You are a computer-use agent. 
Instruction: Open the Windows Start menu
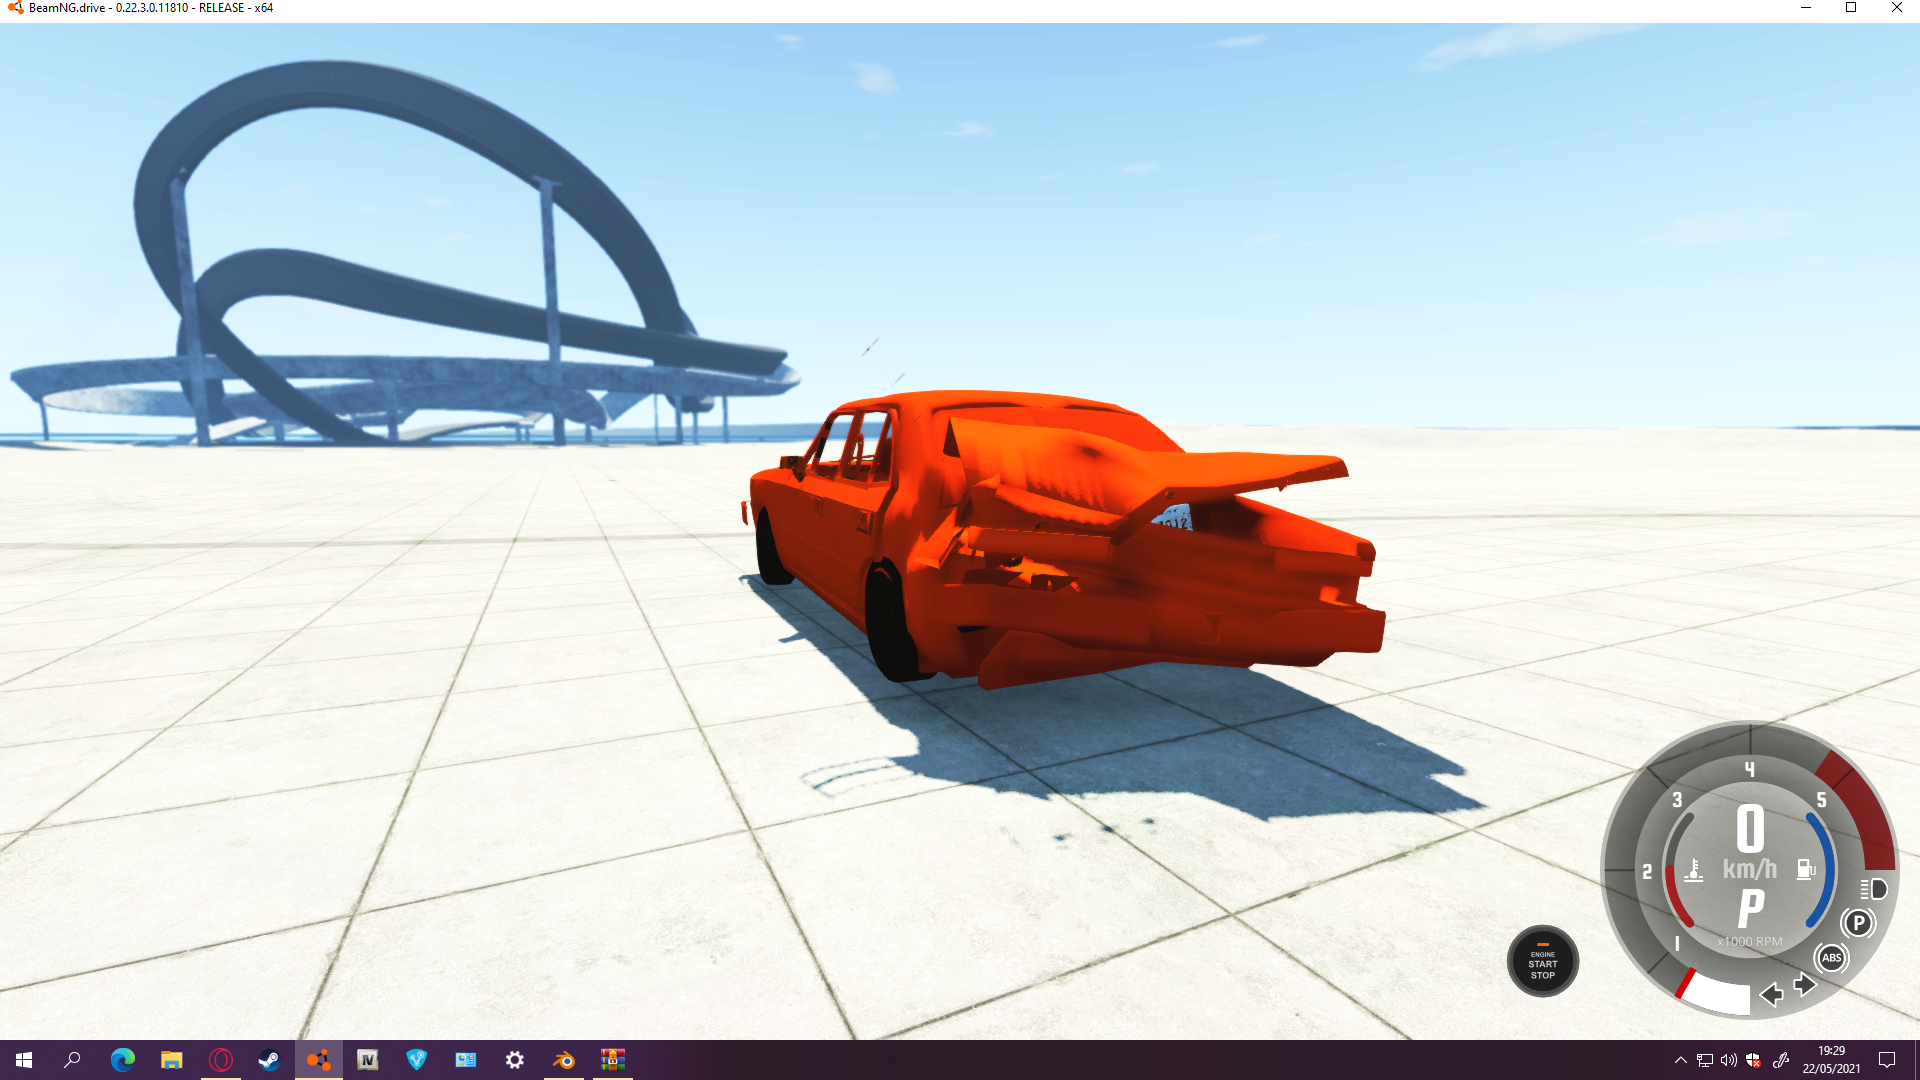click(x=24, y=1060)
